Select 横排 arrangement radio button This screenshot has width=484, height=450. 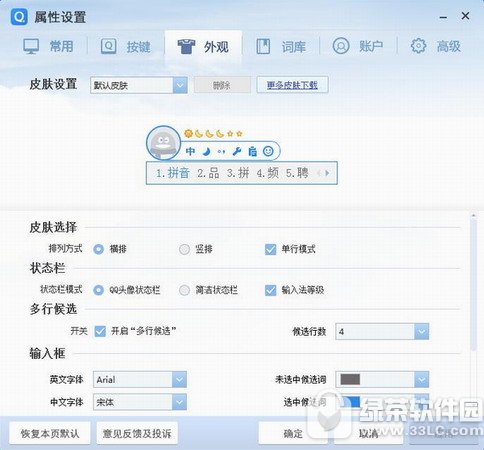(x=99, y=249)
